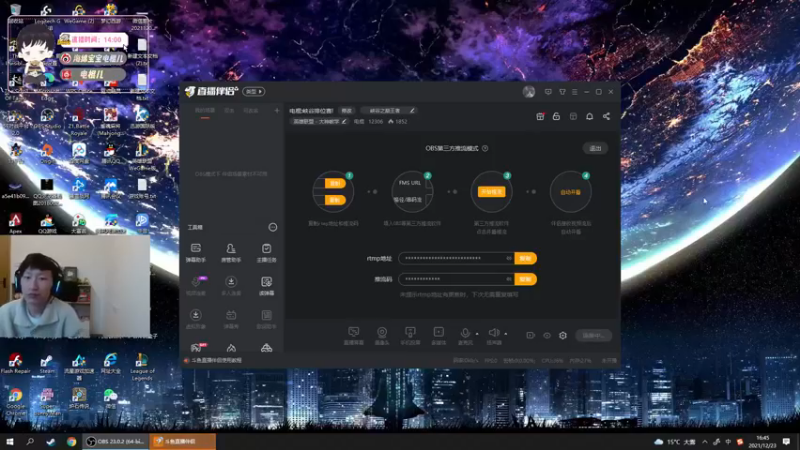The height and width of the screenshot is (450, 800).
Task: Open Google Chrome from the taskbar
Action: point(71,441)
